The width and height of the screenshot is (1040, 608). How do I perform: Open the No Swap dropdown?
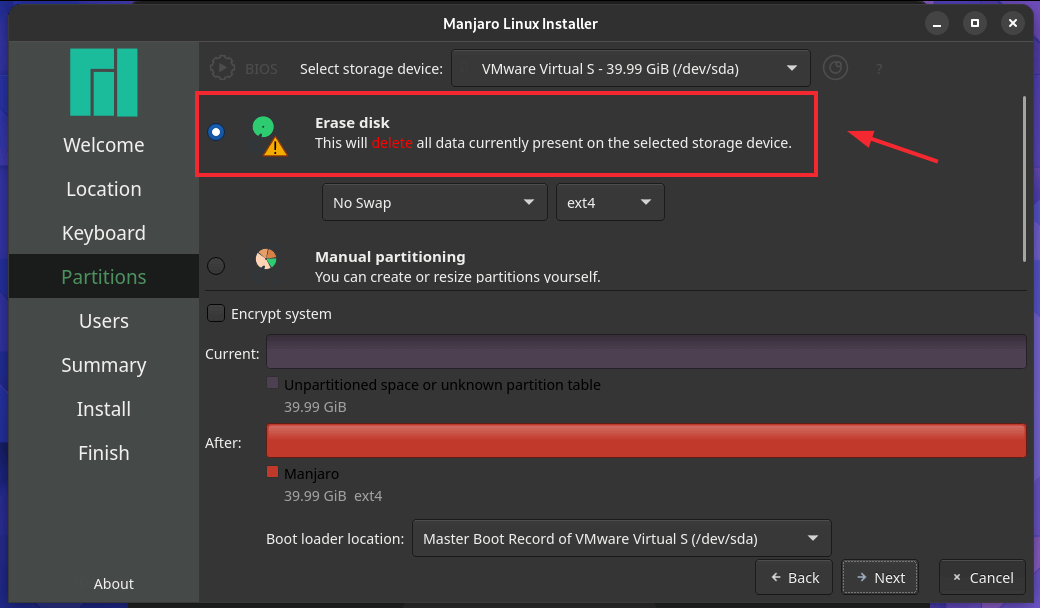(434, 202)
